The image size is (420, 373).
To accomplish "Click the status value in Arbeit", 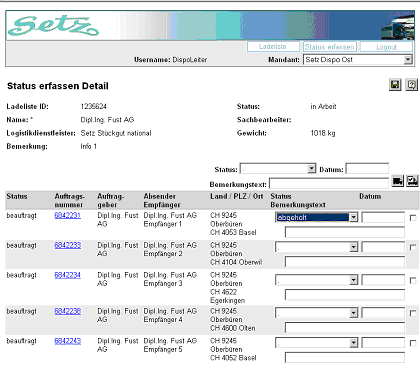I will coord(323,106).
